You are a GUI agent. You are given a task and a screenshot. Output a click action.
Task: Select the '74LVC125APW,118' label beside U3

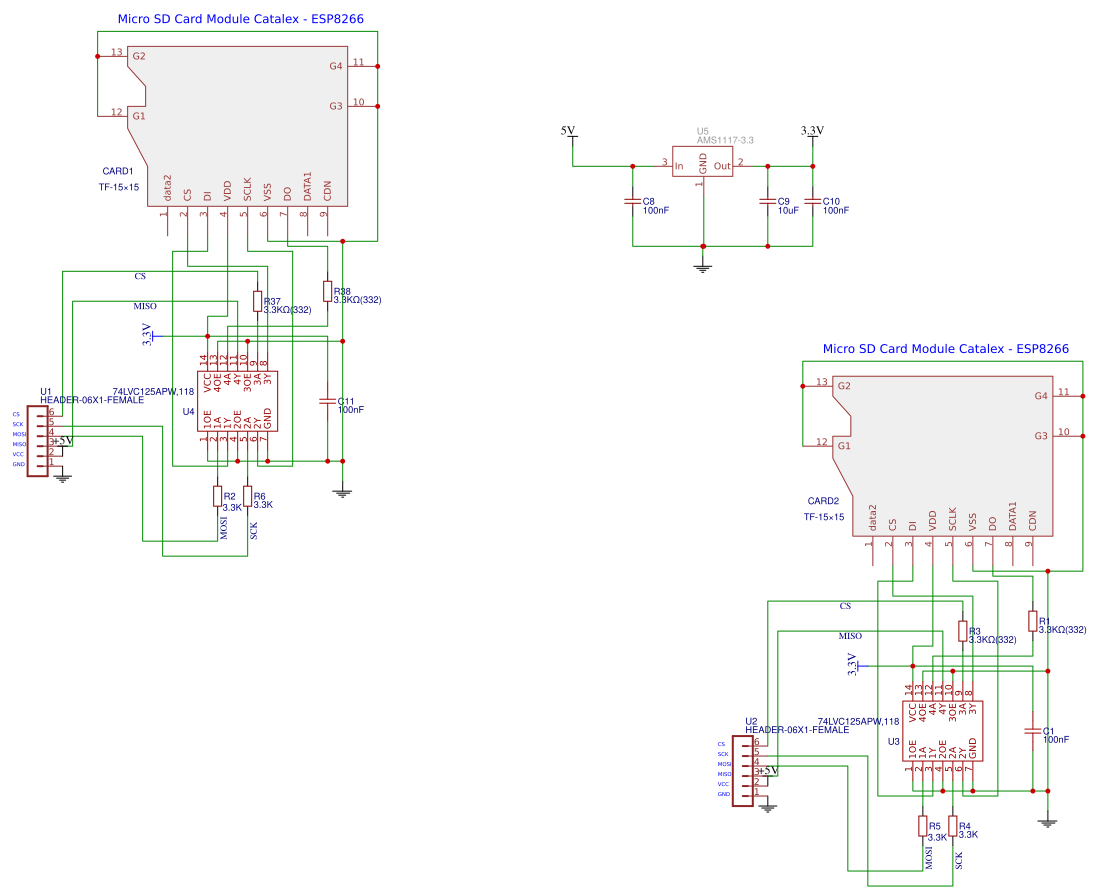[858, 721]
